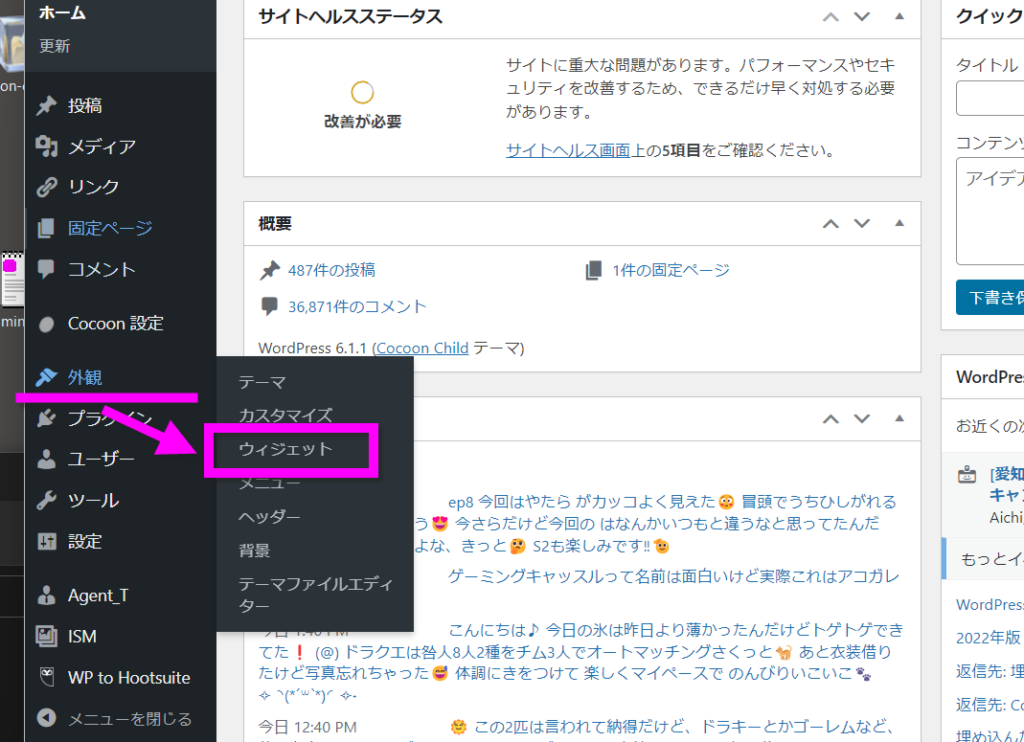
Task: Click the wrench icon beside ツール
Action: [46, 500]
